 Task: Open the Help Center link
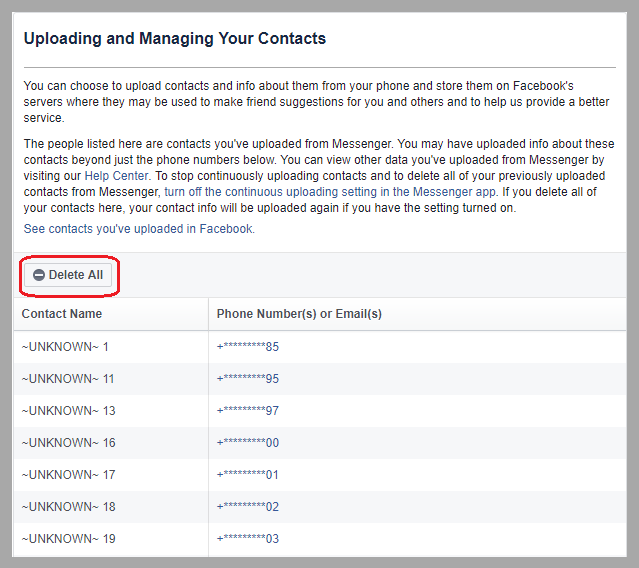tap(116, 174)
